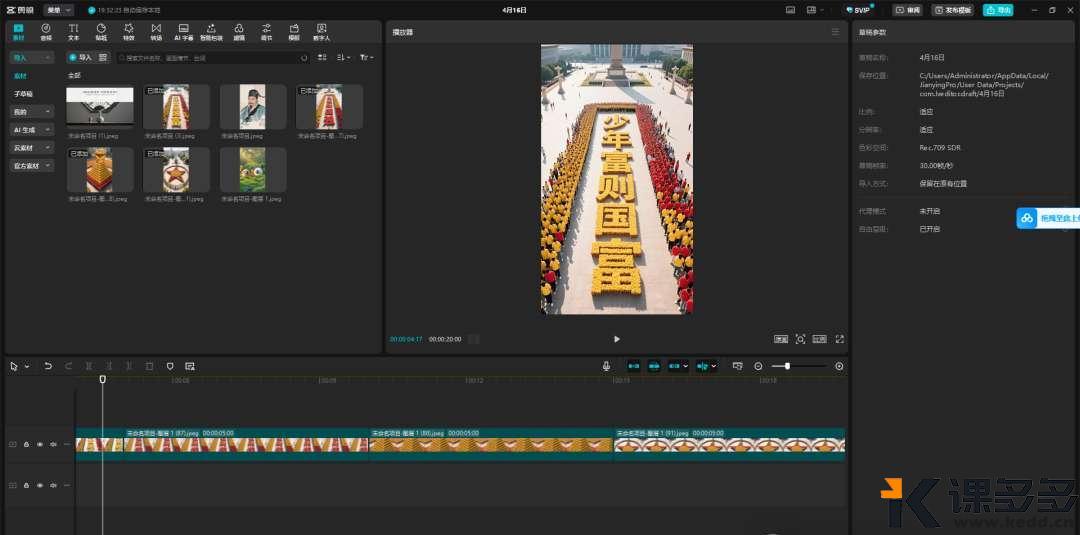
Task: Open the 贴纸 (Stickers) panel icon
Action: pos(101,31)
